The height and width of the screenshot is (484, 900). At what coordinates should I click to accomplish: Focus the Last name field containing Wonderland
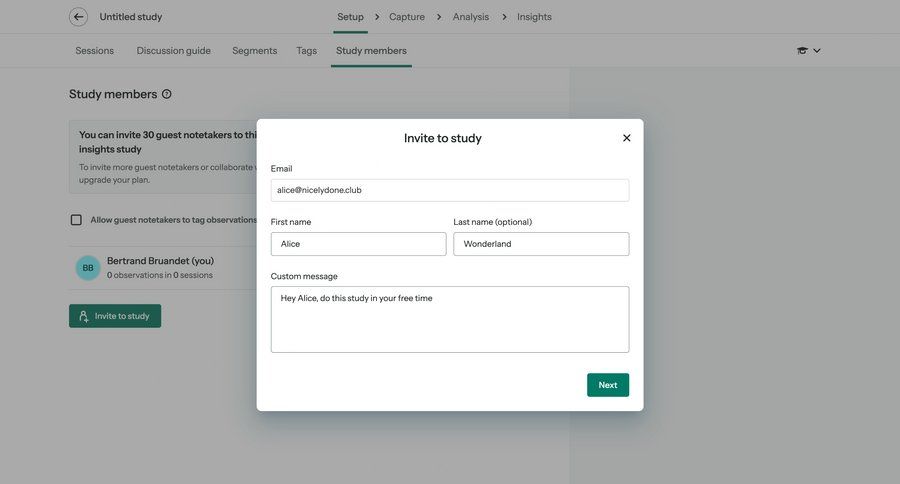click(x=541, y=244)
